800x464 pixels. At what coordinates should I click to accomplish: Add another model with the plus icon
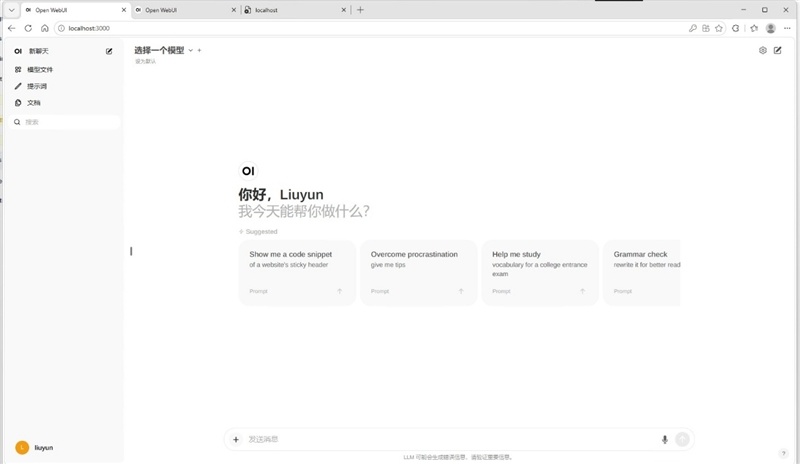pos(199,50)
